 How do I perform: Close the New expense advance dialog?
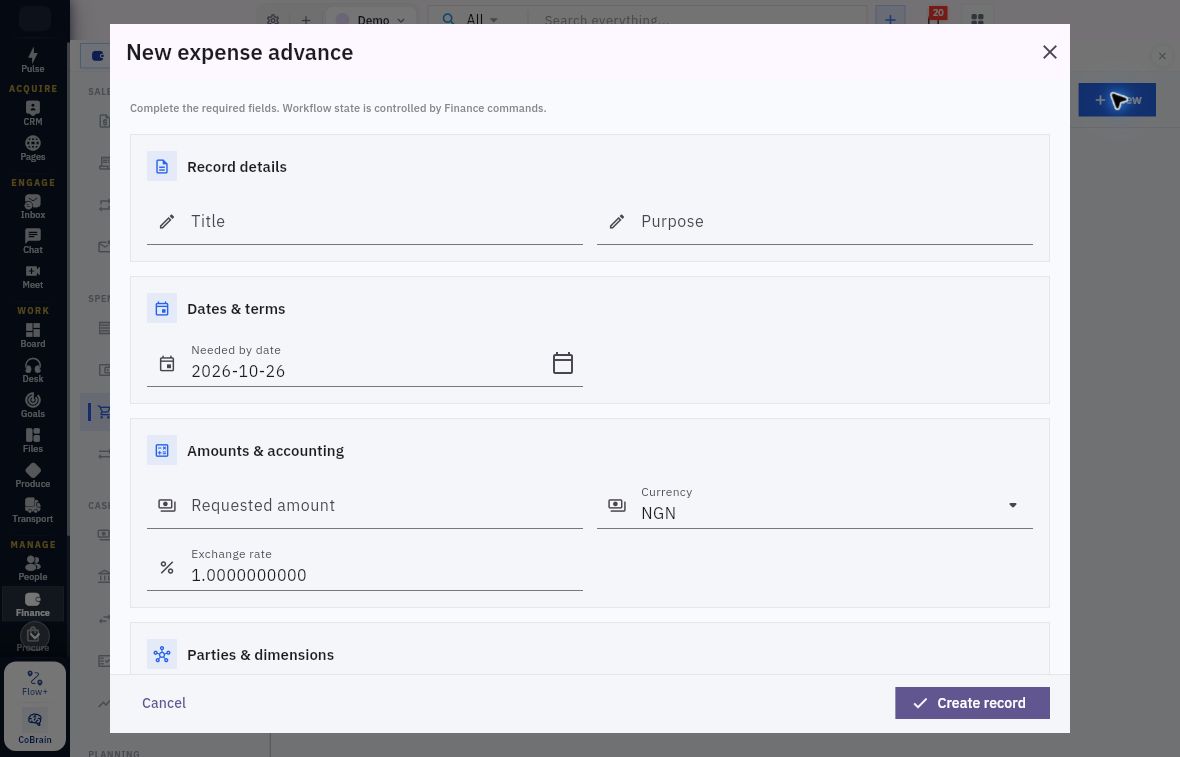point(1049,52)
